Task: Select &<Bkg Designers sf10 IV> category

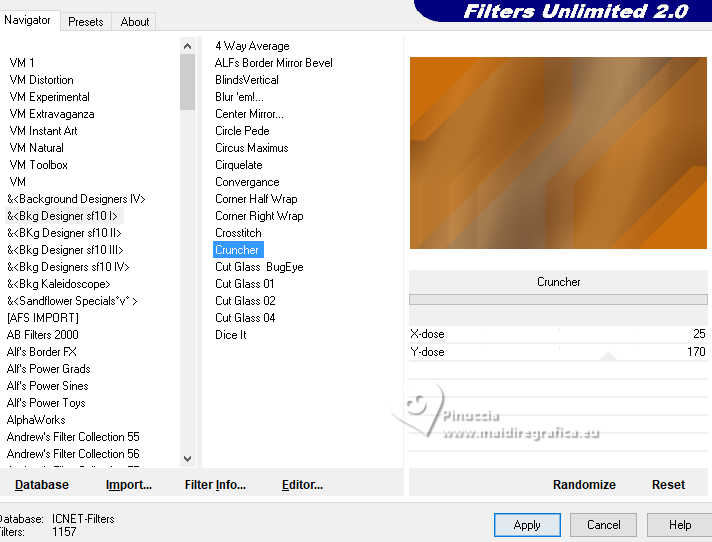Action: click(x=68, y=267)
